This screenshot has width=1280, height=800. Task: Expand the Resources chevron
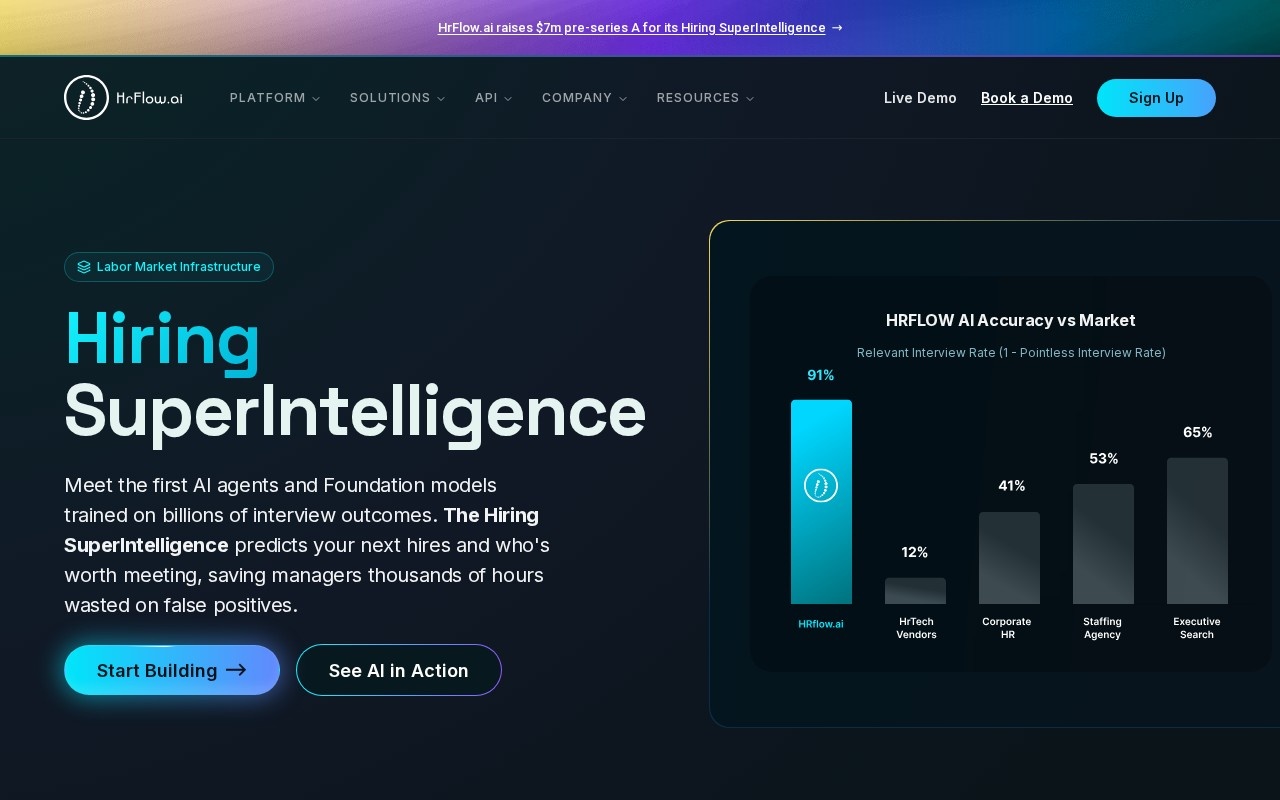click(750, 98)
